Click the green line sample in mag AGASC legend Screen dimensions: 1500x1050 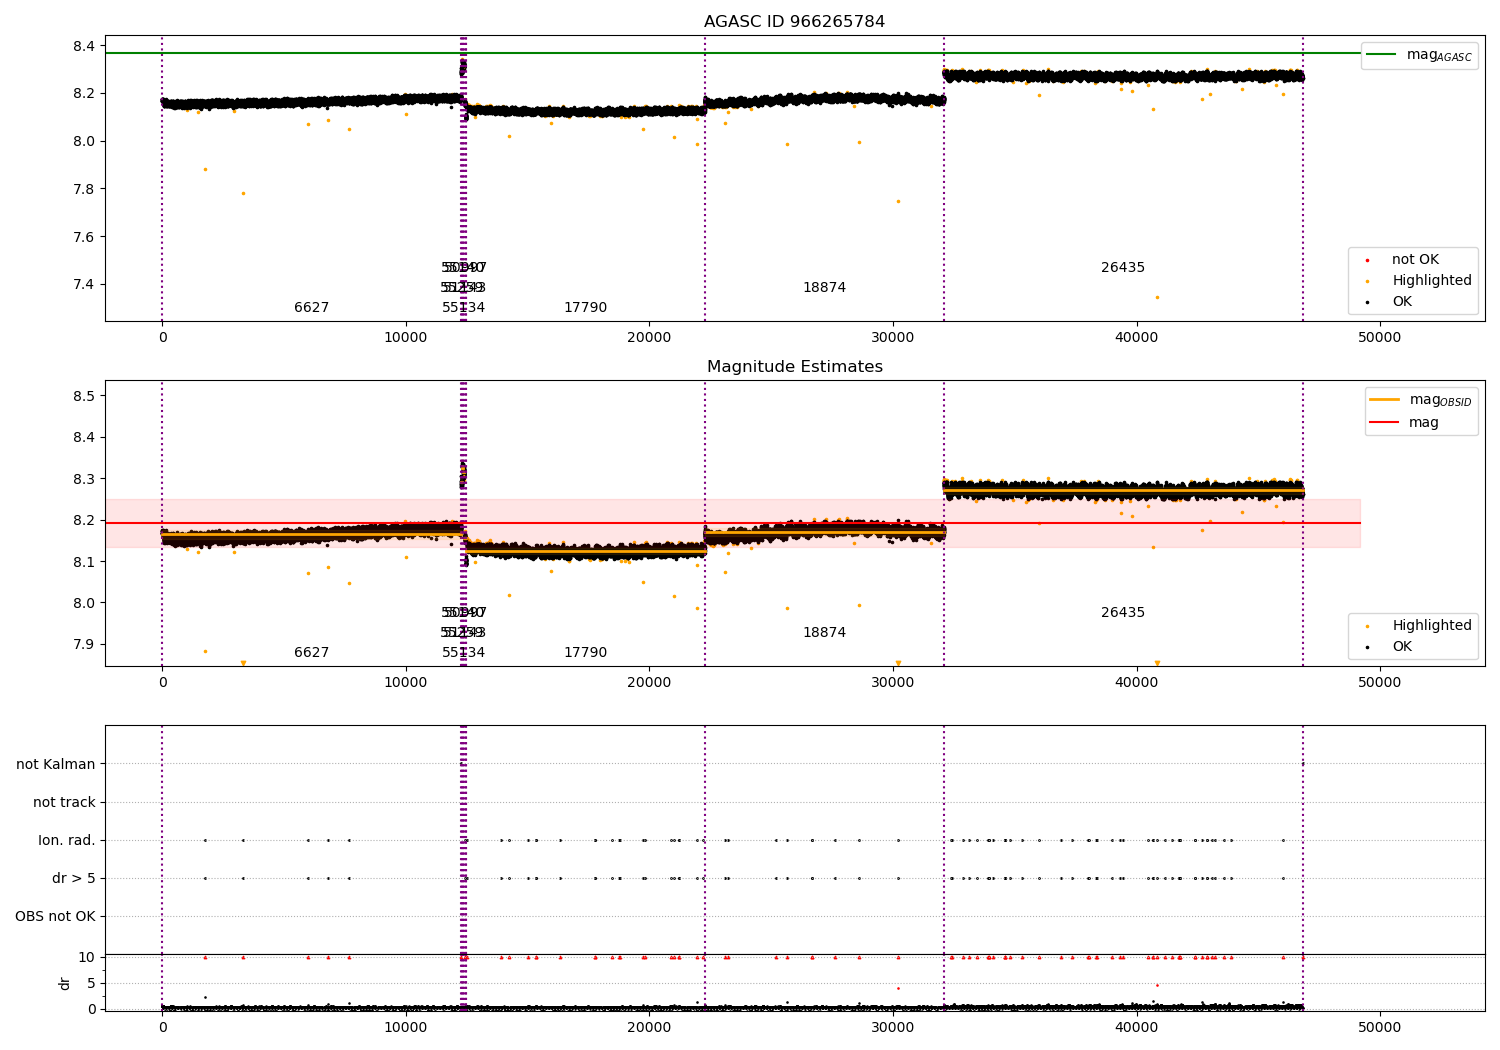click(x=1382, y=54)
